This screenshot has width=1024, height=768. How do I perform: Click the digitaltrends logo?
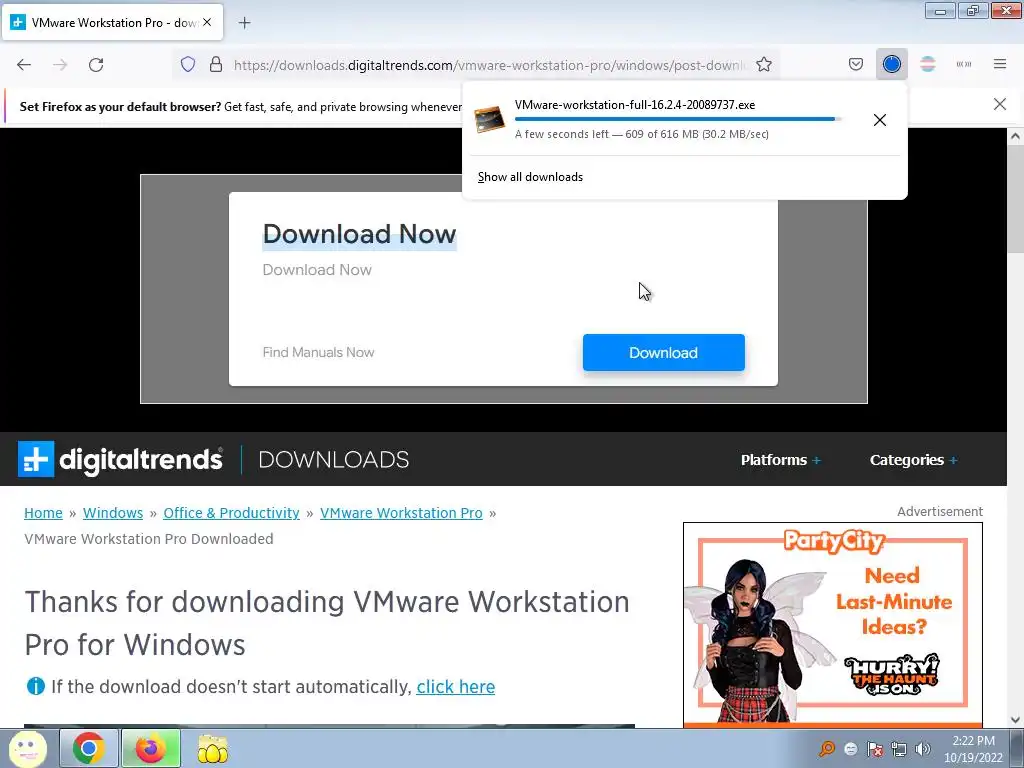(120, 459)
